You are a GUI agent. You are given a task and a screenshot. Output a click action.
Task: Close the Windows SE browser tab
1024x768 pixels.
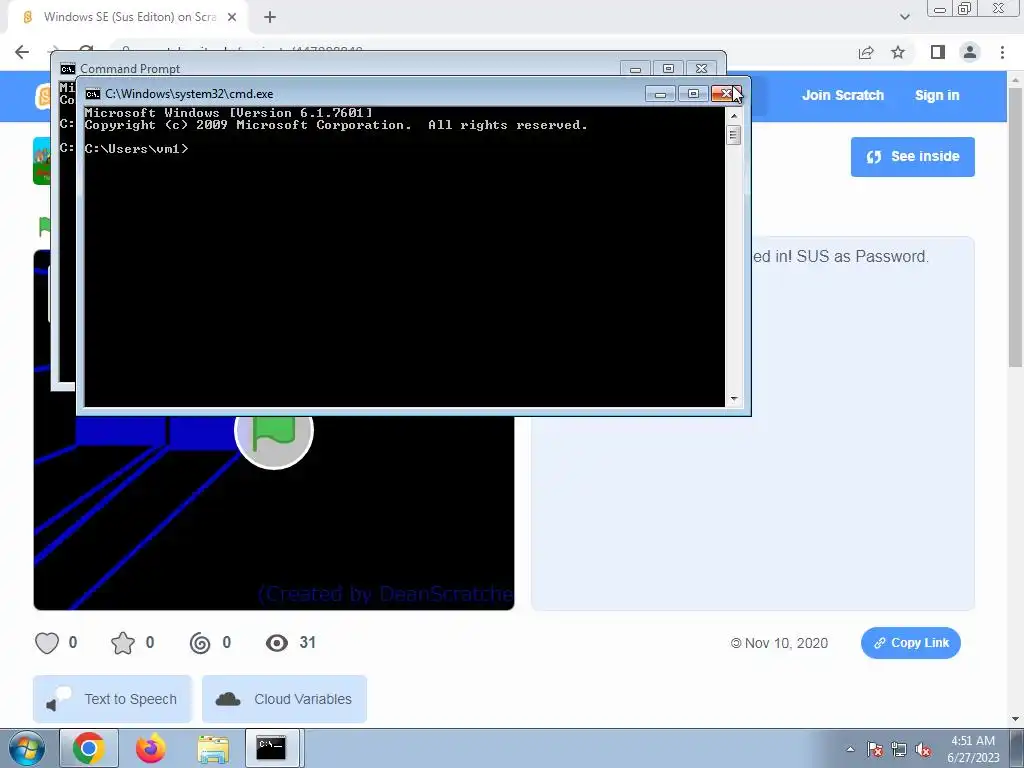(x=232, y=17)
